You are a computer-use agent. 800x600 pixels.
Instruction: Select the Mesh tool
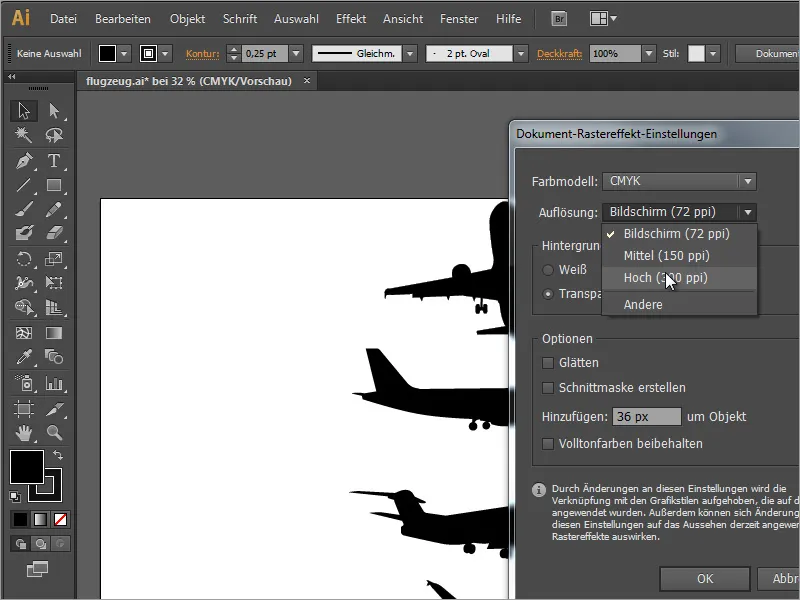click(23, 333)
